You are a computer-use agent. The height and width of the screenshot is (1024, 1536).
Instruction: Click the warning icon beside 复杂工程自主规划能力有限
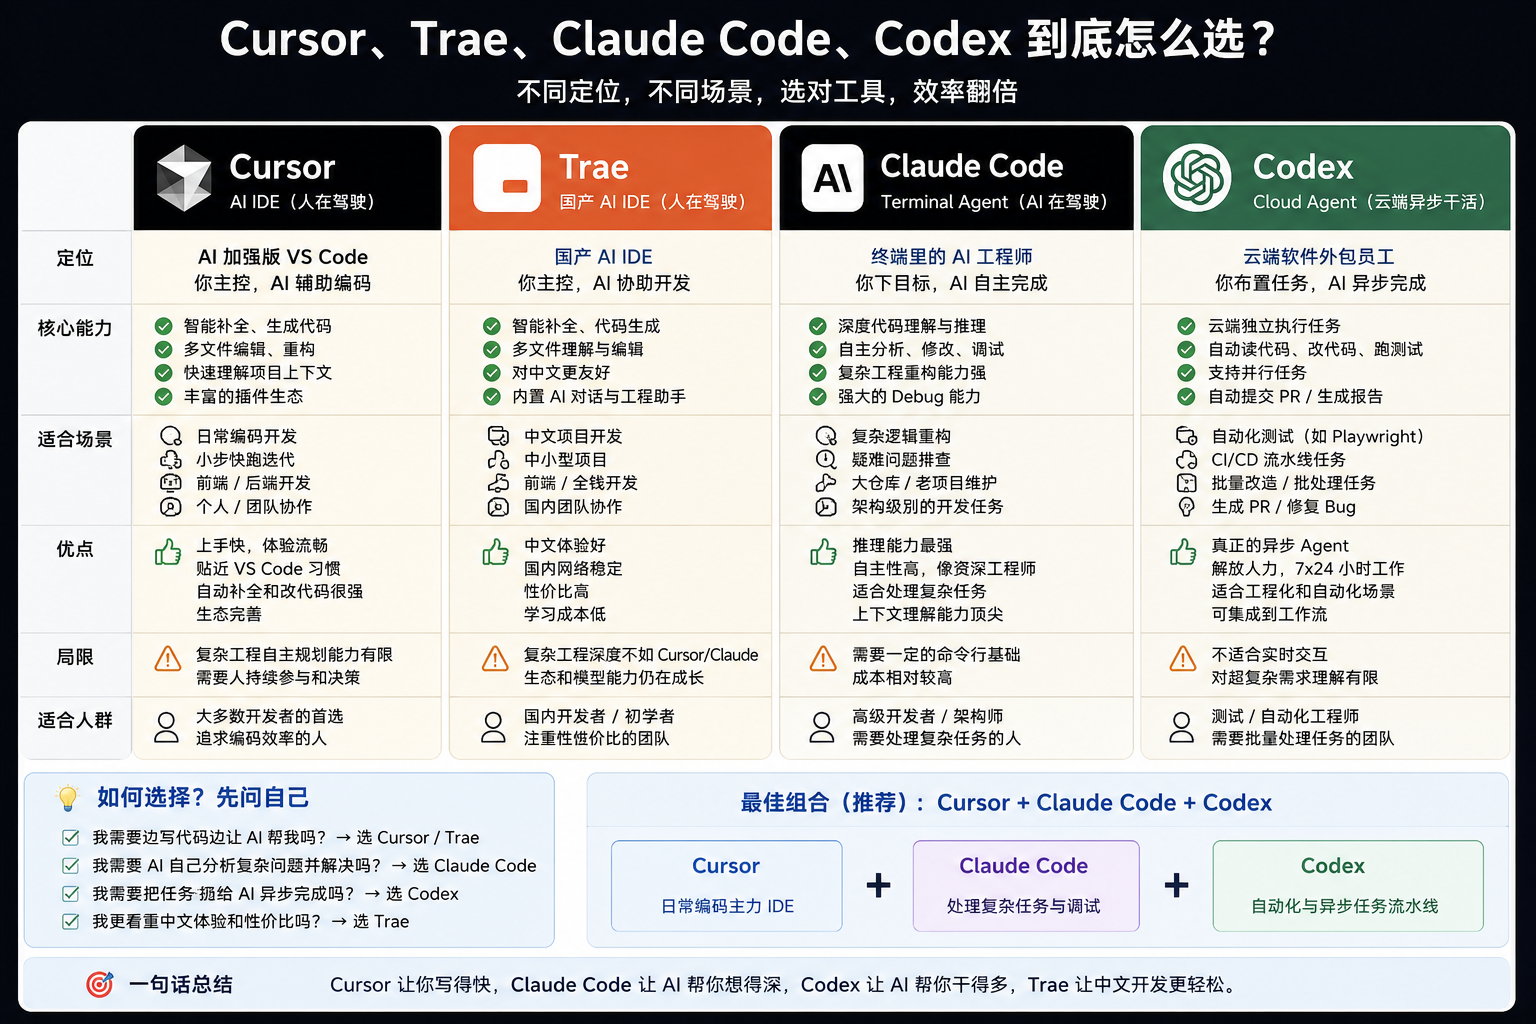click(x=168, y=659)
